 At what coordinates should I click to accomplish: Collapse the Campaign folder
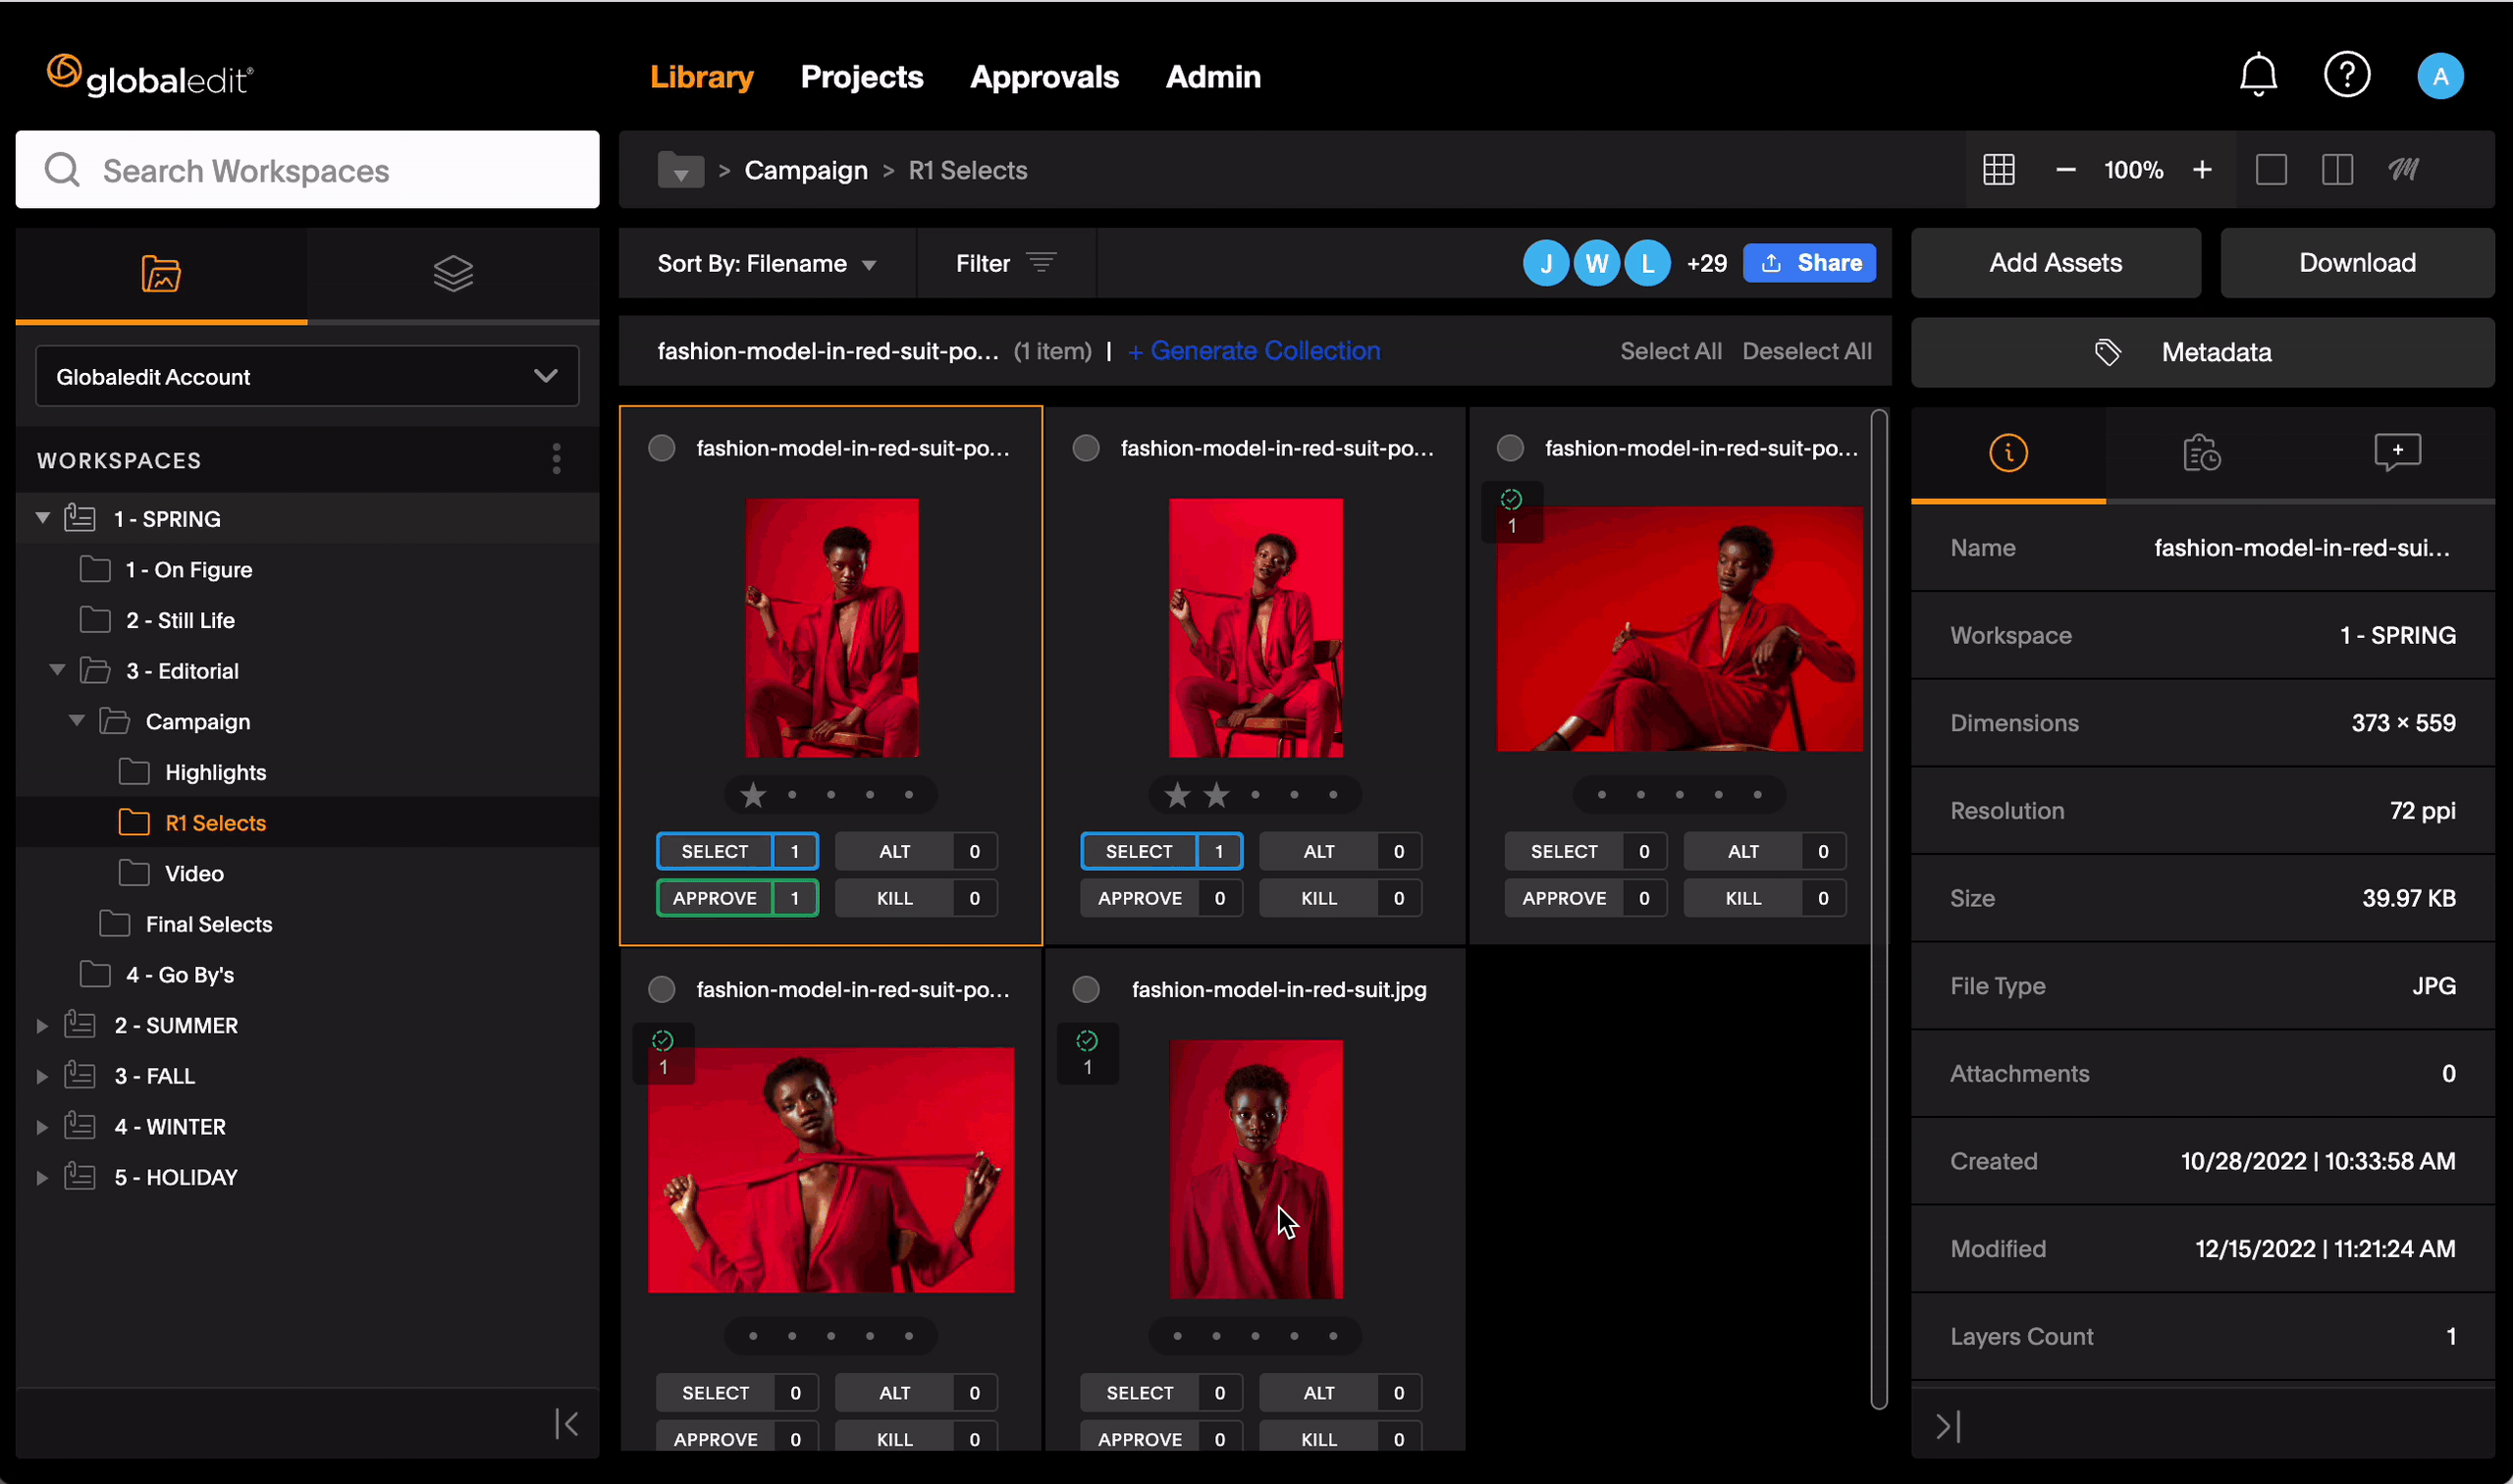click(x=77, y=721)
